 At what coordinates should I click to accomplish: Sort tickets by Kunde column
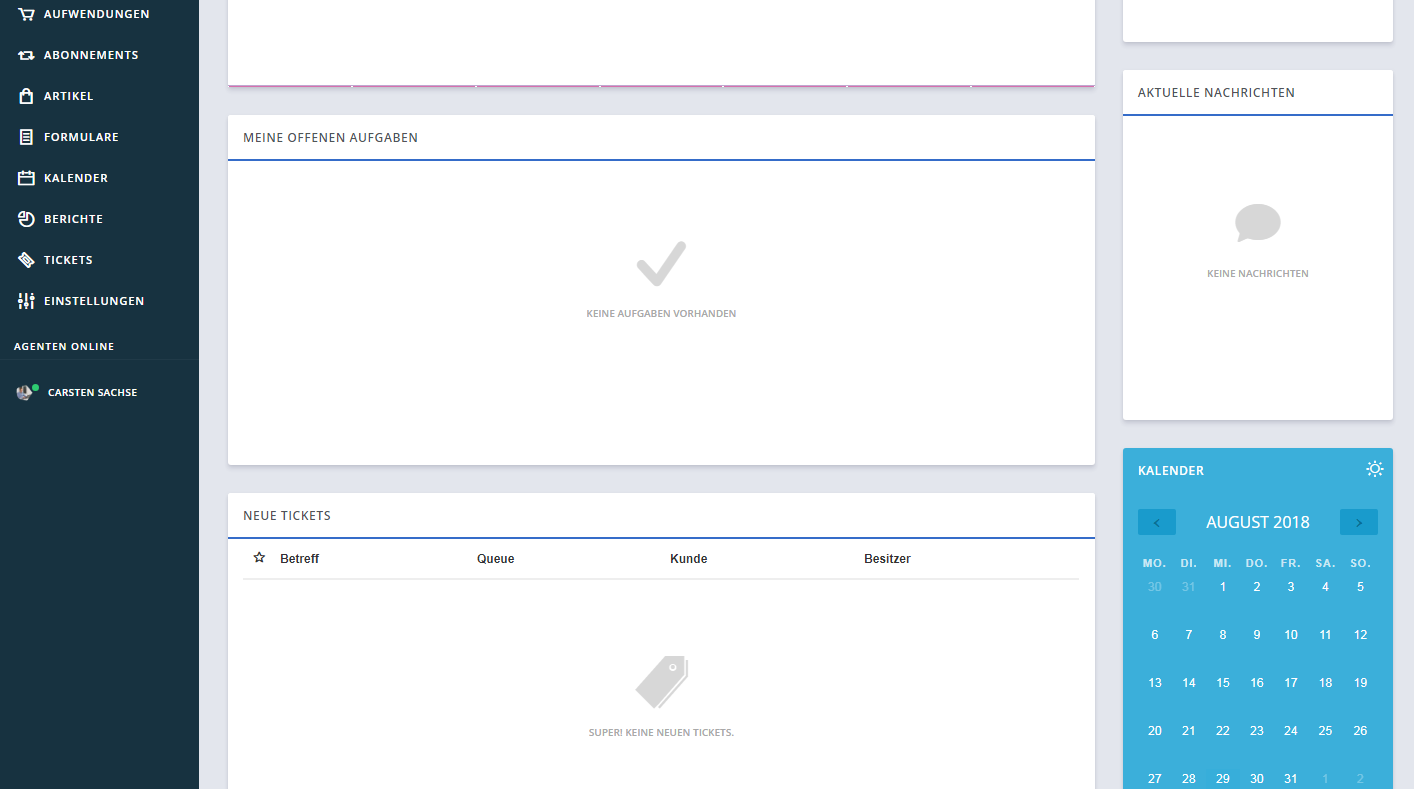click(x=688, y=559)
